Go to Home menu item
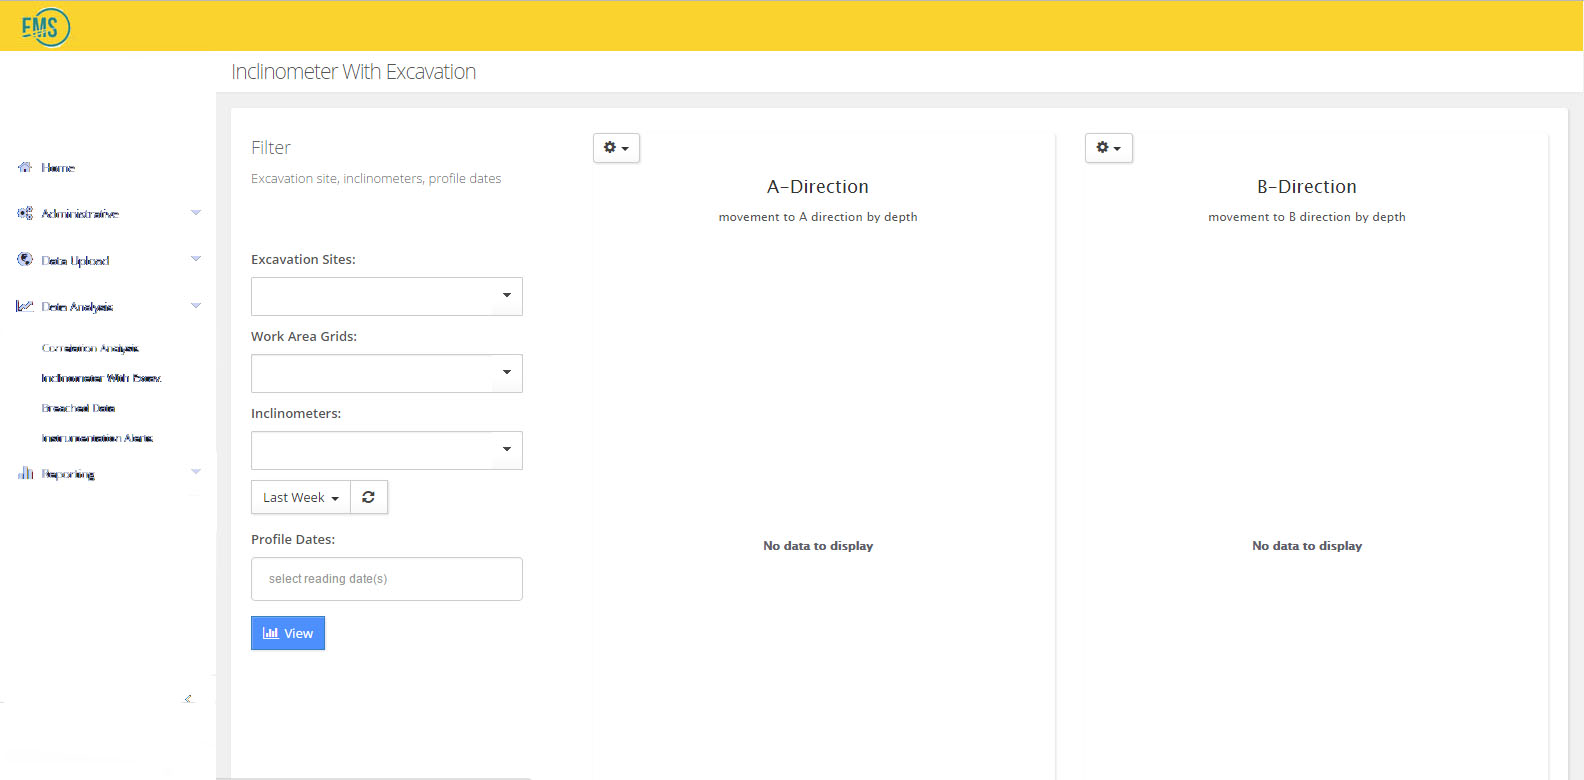 (x=58, y=168)
